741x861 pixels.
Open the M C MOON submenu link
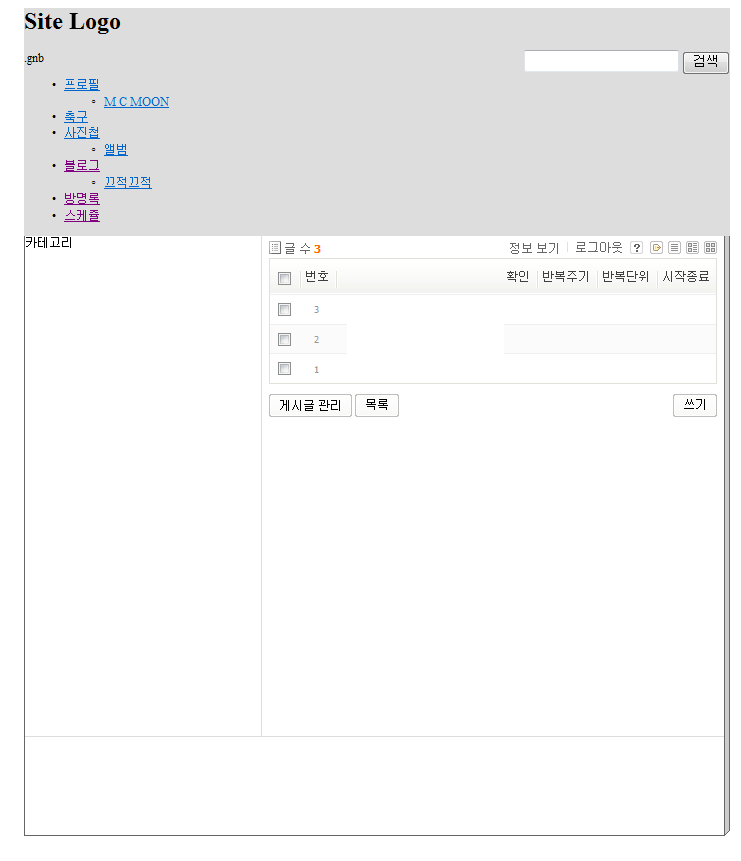point(136,102)
